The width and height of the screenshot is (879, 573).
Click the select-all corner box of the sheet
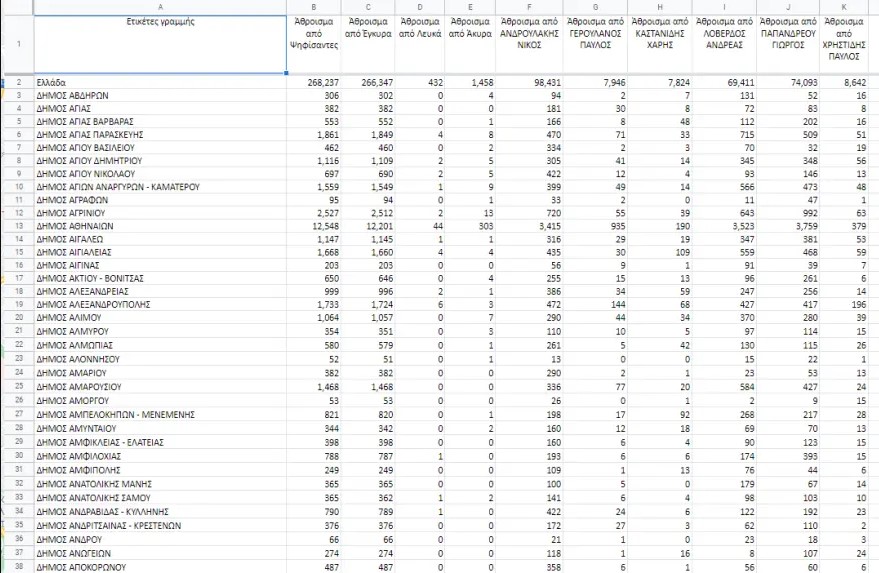click(x=17, y=6)
